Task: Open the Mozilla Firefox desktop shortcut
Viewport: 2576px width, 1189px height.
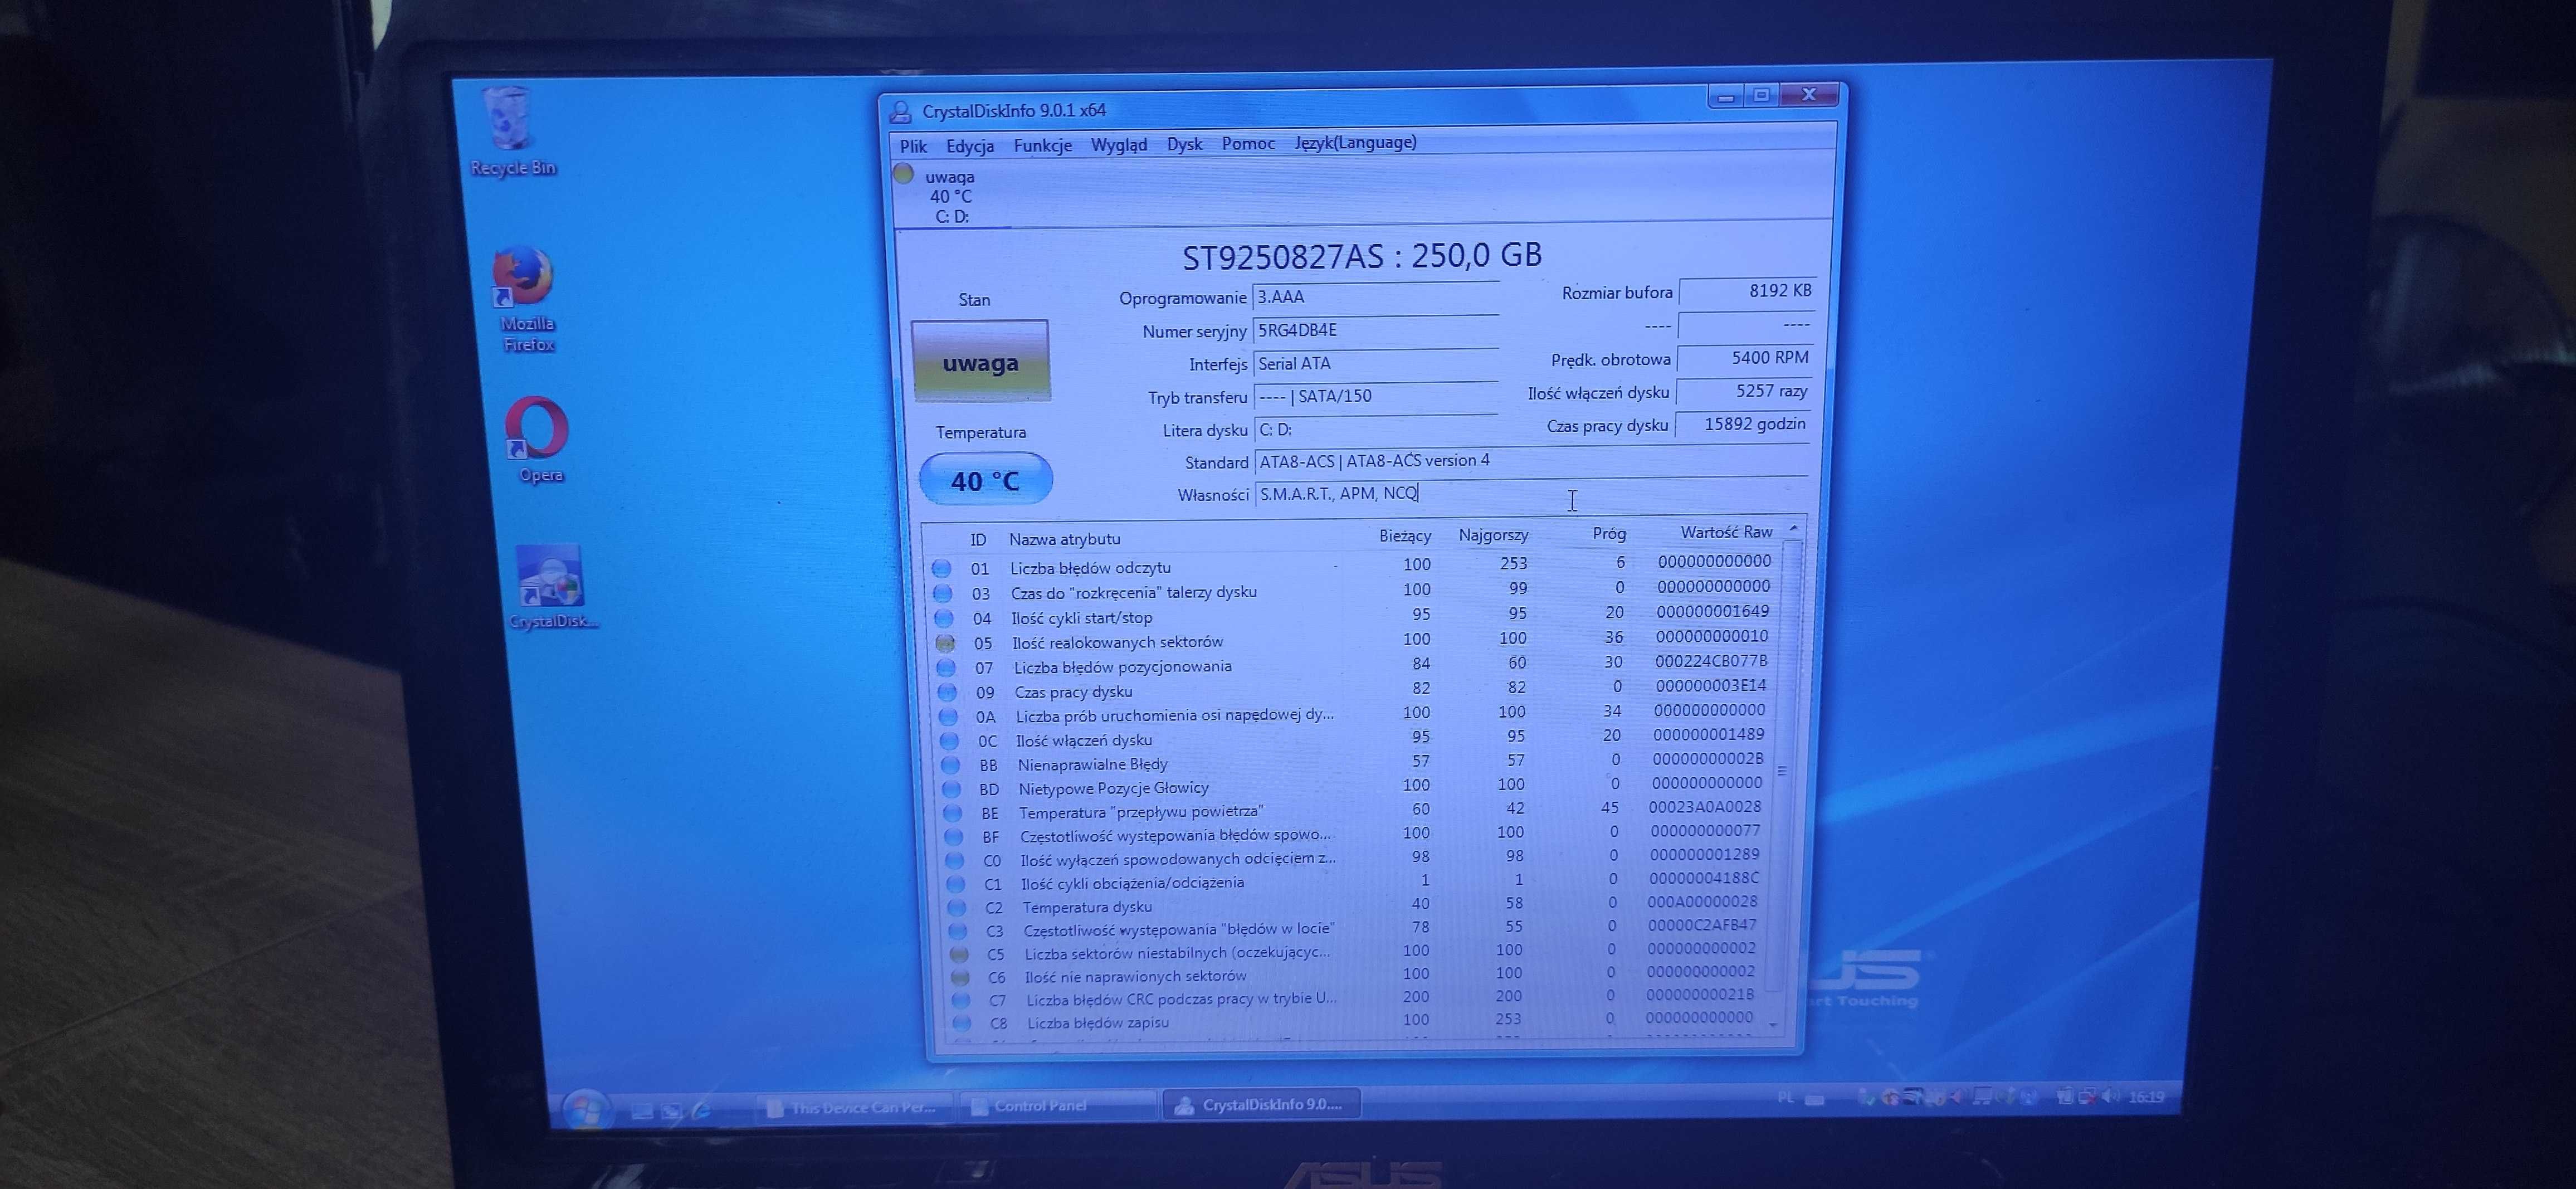Action: [526, 299]
